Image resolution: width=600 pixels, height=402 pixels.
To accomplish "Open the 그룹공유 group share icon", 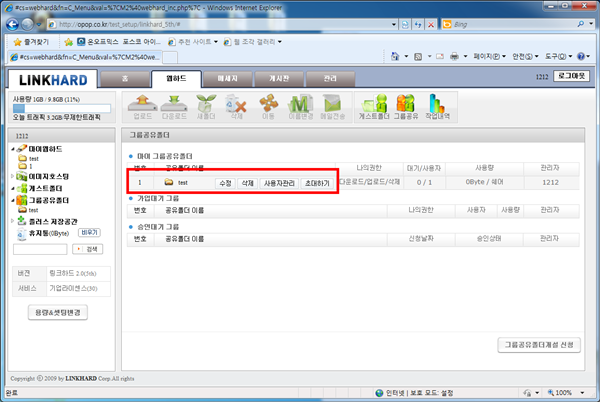I will click(x=406, y=107).
